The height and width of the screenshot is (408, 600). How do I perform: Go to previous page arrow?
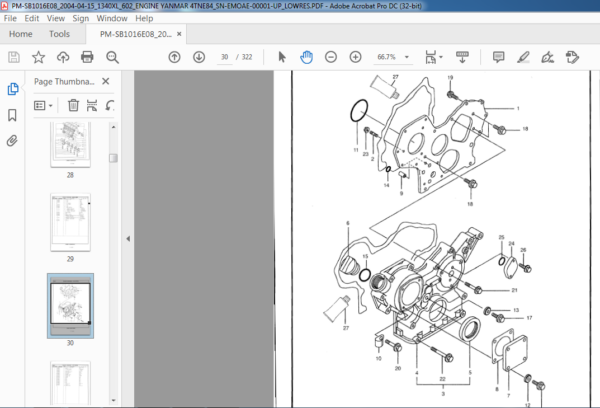174,57
